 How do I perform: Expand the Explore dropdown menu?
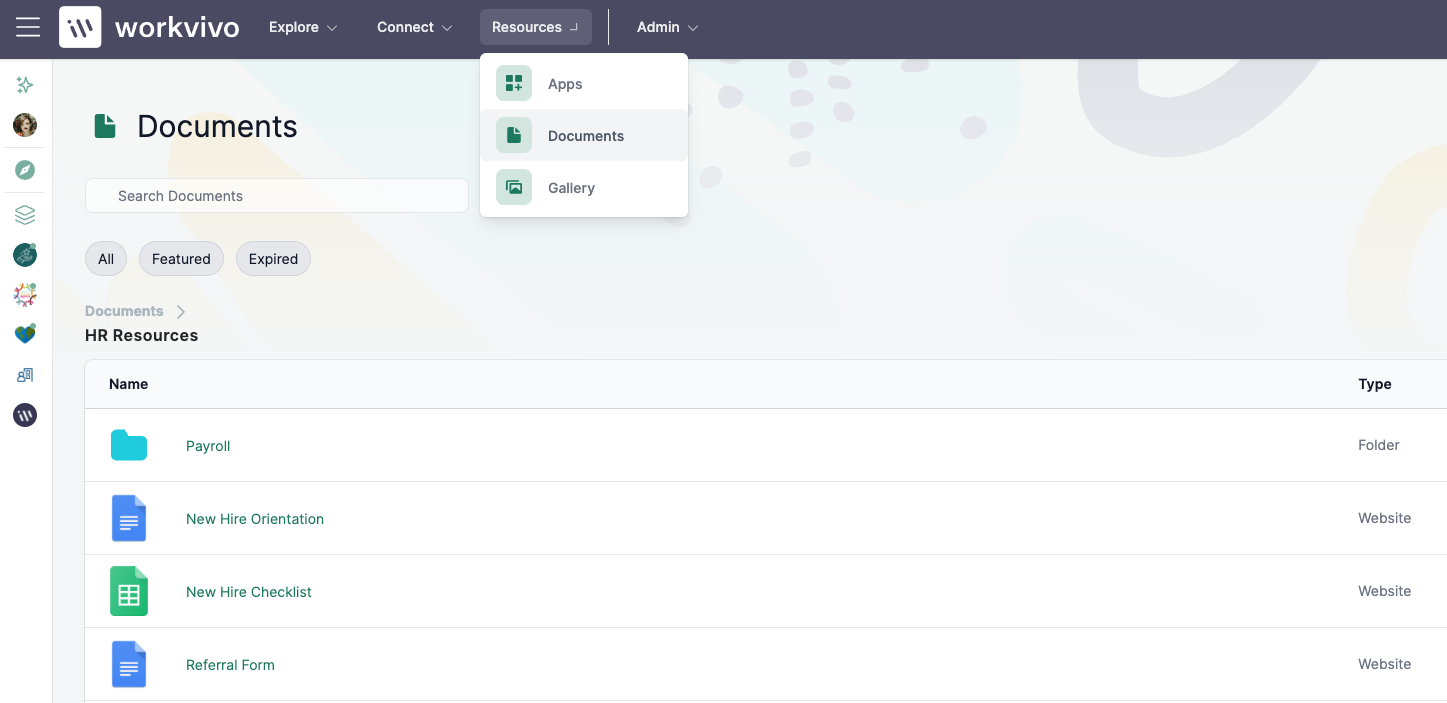tap(303, 27)
